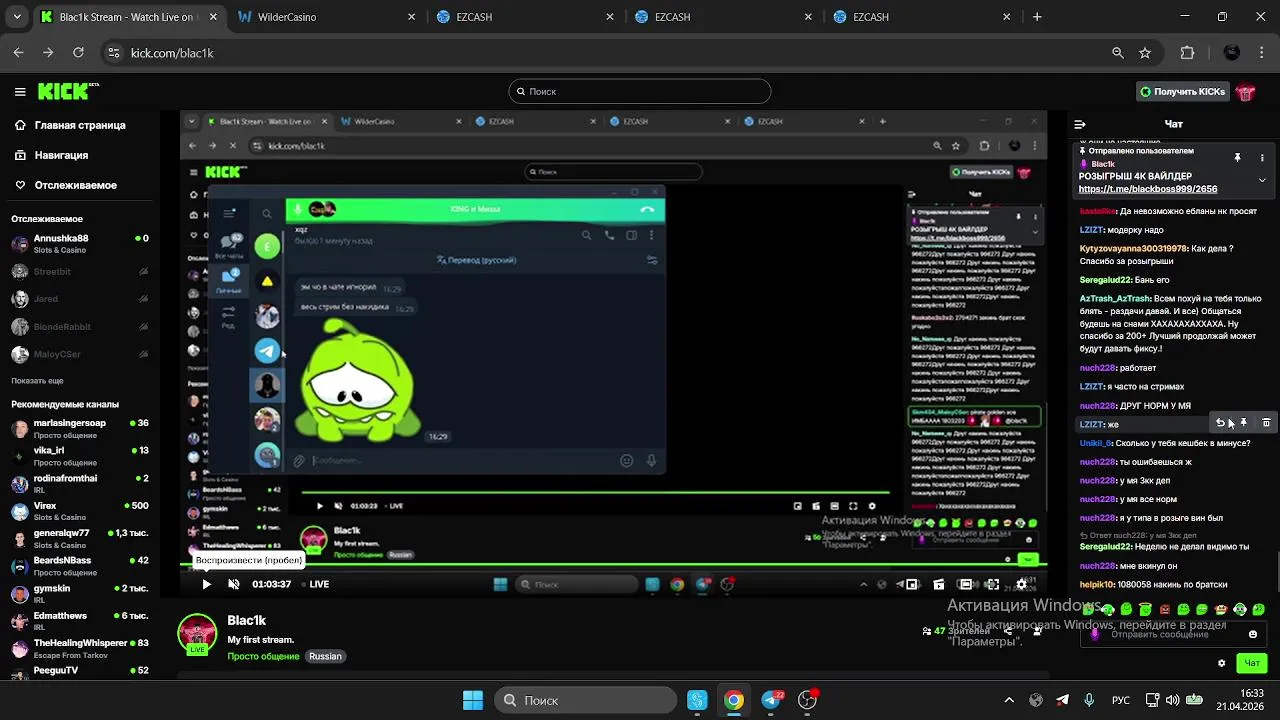Zoom page with magnifier in address bar
The image size is (1280, 720).
[1117, 53]
